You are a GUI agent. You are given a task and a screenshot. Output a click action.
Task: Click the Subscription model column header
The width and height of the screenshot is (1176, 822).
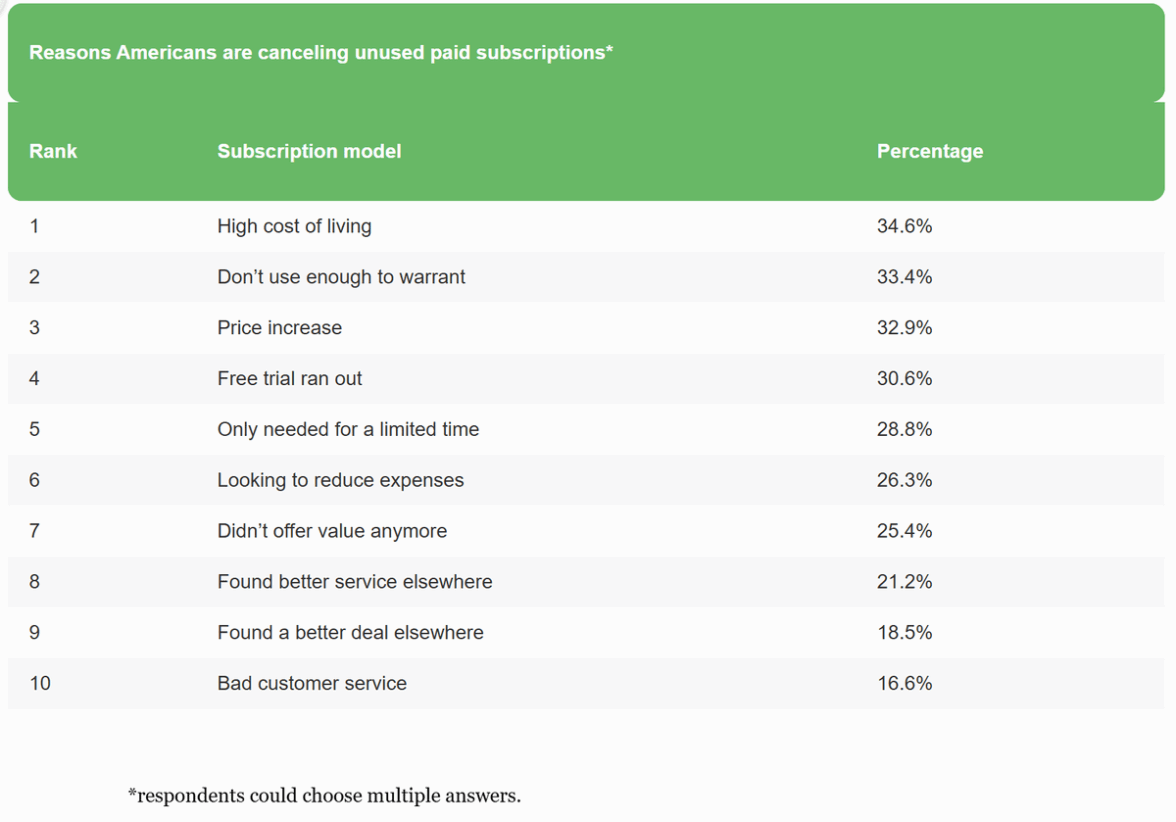(309, 152)
